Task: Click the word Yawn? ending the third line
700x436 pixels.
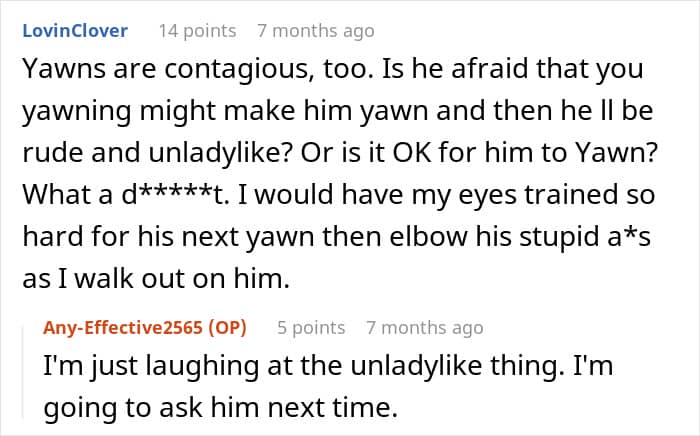Action: pos(616,153)
